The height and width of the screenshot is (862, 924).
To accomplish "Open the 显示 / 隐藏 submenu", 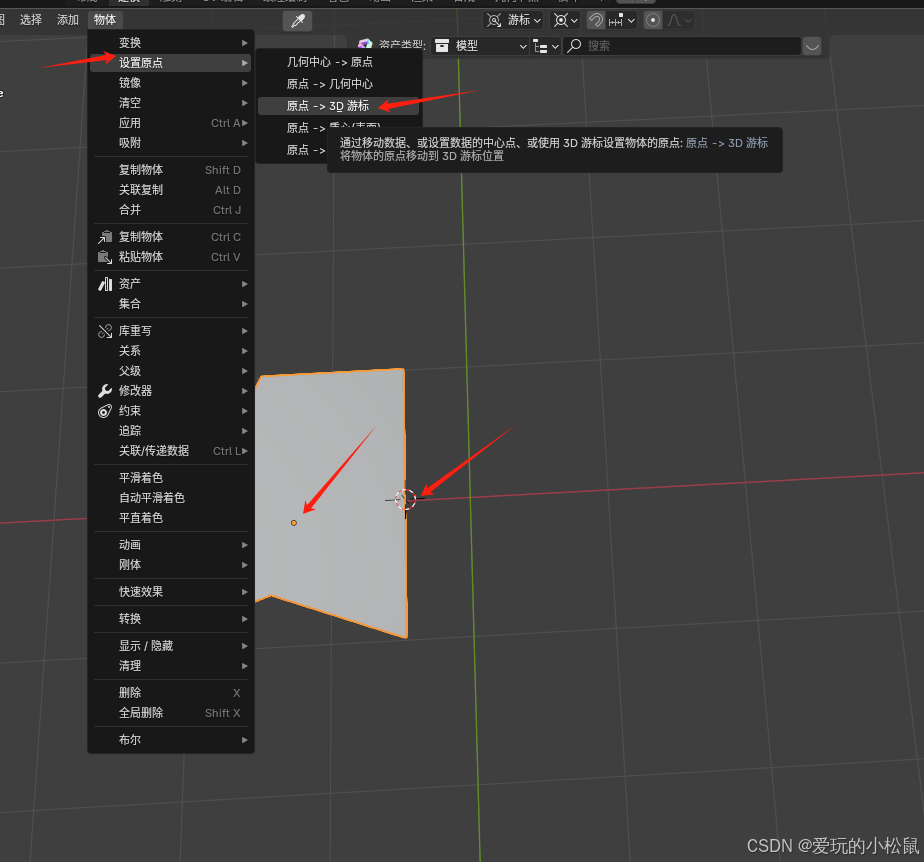I will tap(171, 646).
